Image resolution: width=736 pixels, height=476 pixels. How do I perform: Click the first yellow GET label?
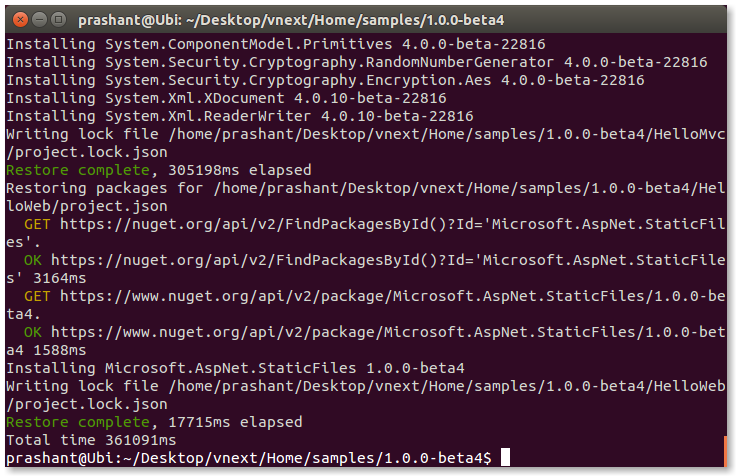[37, 224]
